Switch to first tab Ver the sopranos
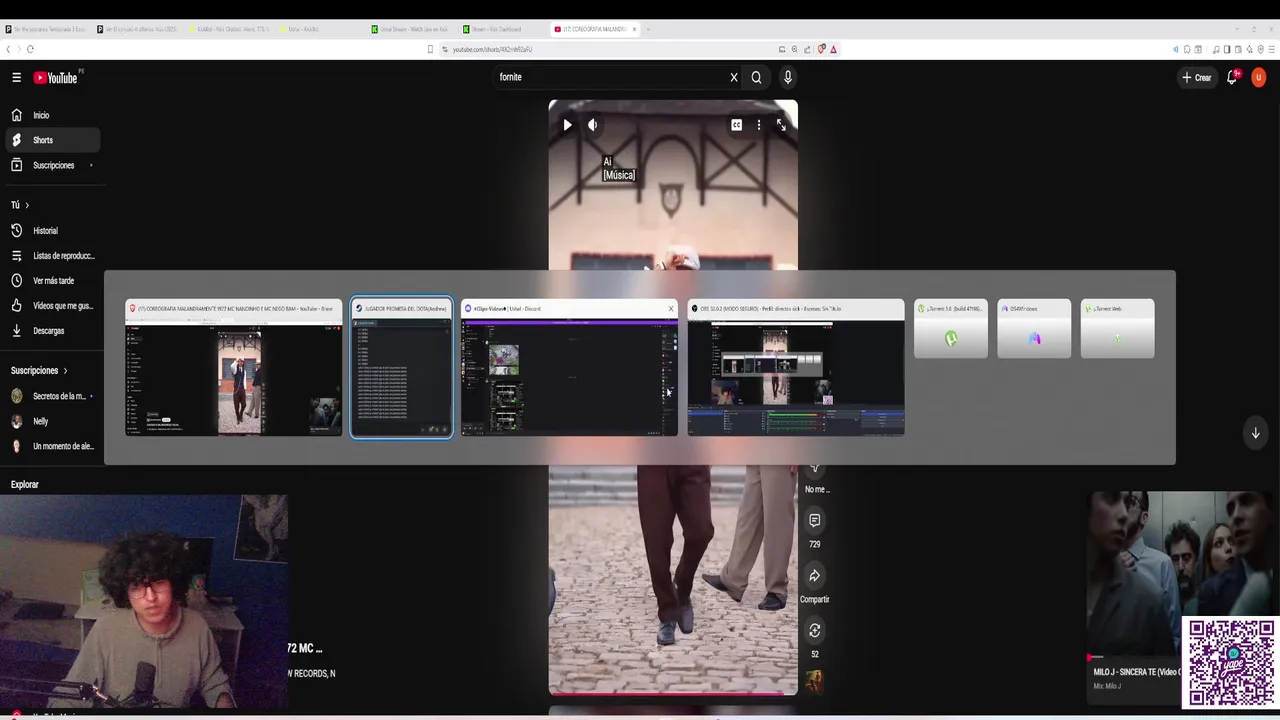The image size is (1280, 720). (45, 29)
